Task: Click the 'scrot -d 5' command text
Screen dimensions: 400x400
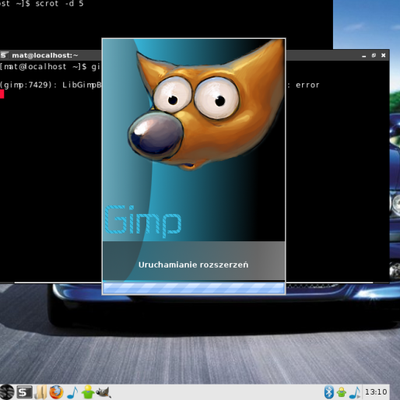Action: 59,4
